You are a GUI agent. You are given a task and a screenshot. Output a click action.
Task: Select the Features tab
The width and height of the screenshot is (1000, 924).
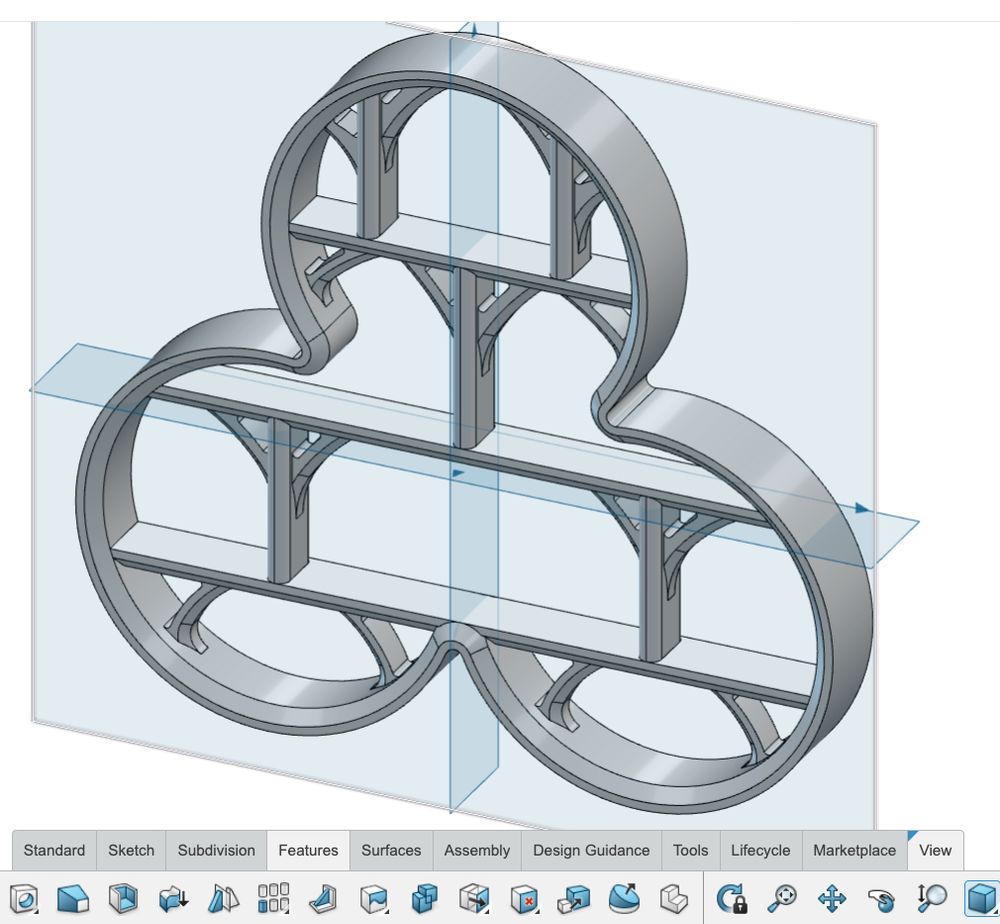tap(308, 850)
